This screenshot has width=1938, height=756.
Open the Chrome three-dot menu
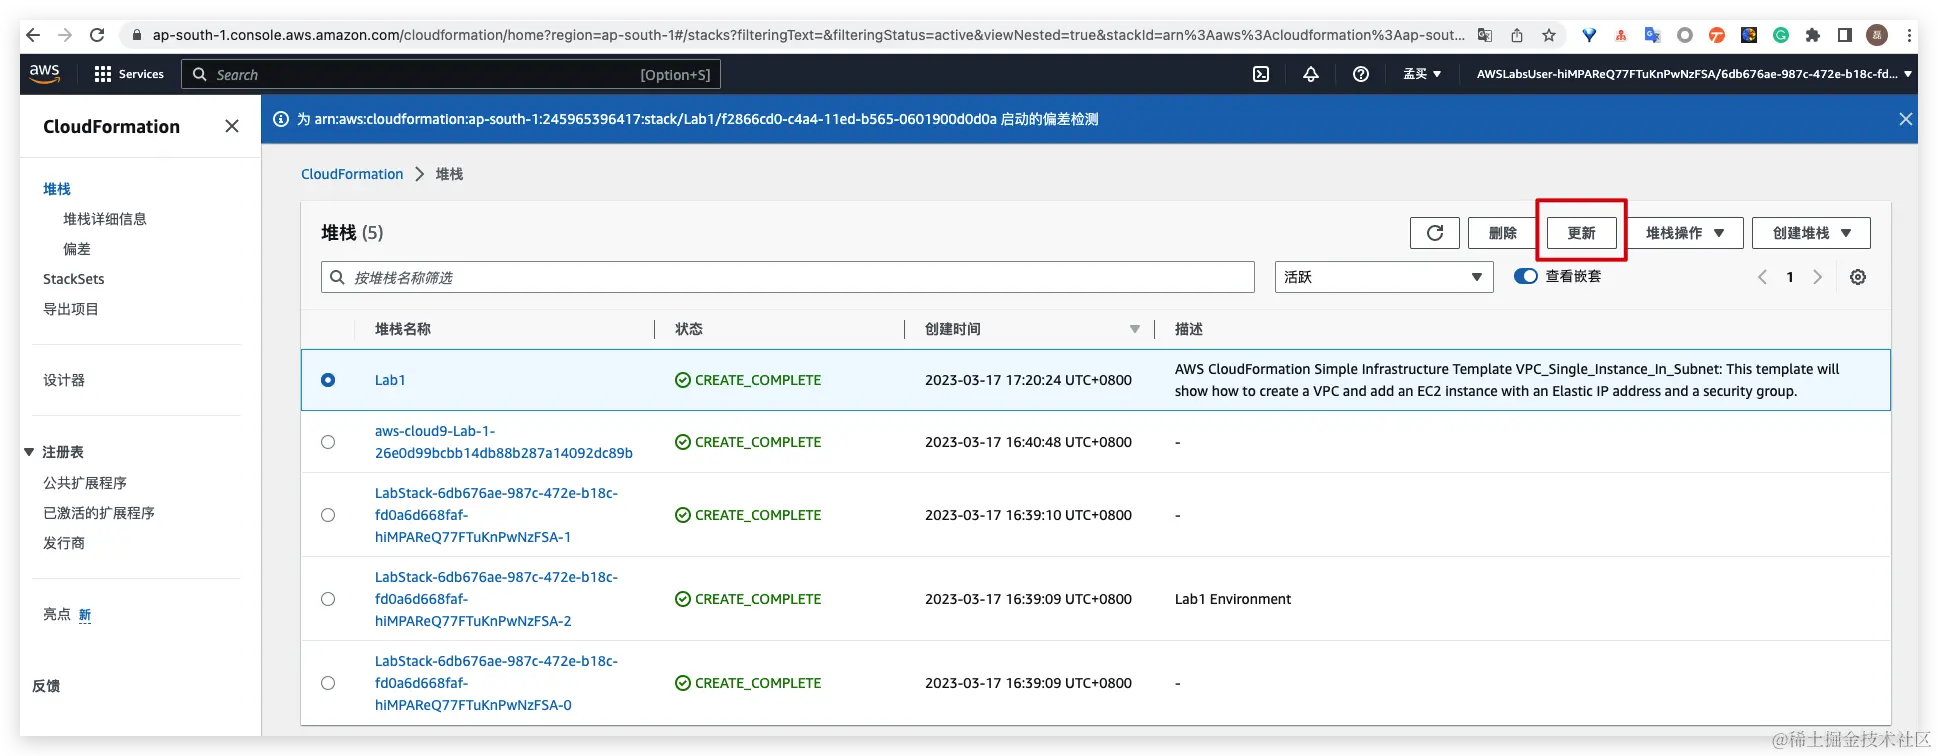pos(1909,35)
